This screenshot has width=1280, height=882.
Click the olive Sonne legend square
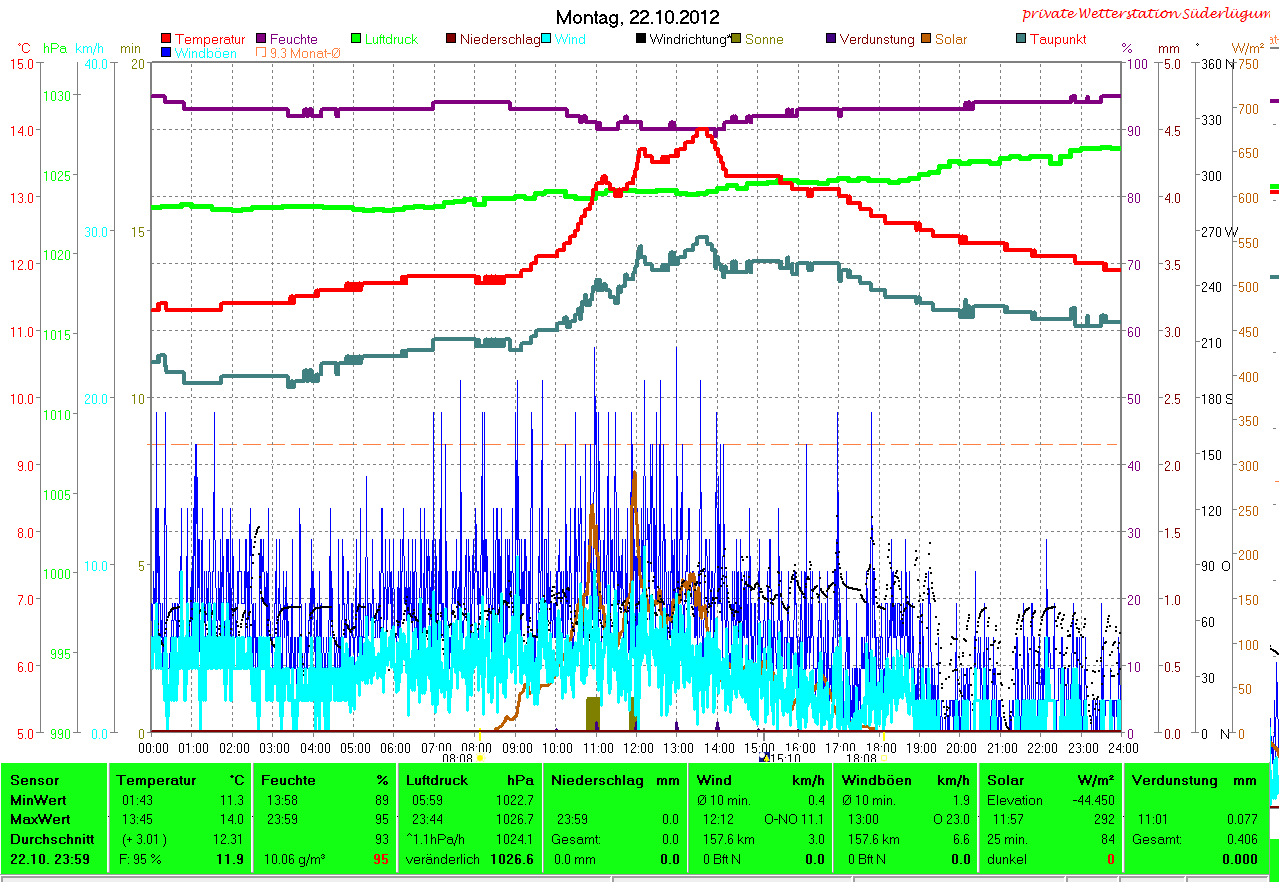[737, 40]
